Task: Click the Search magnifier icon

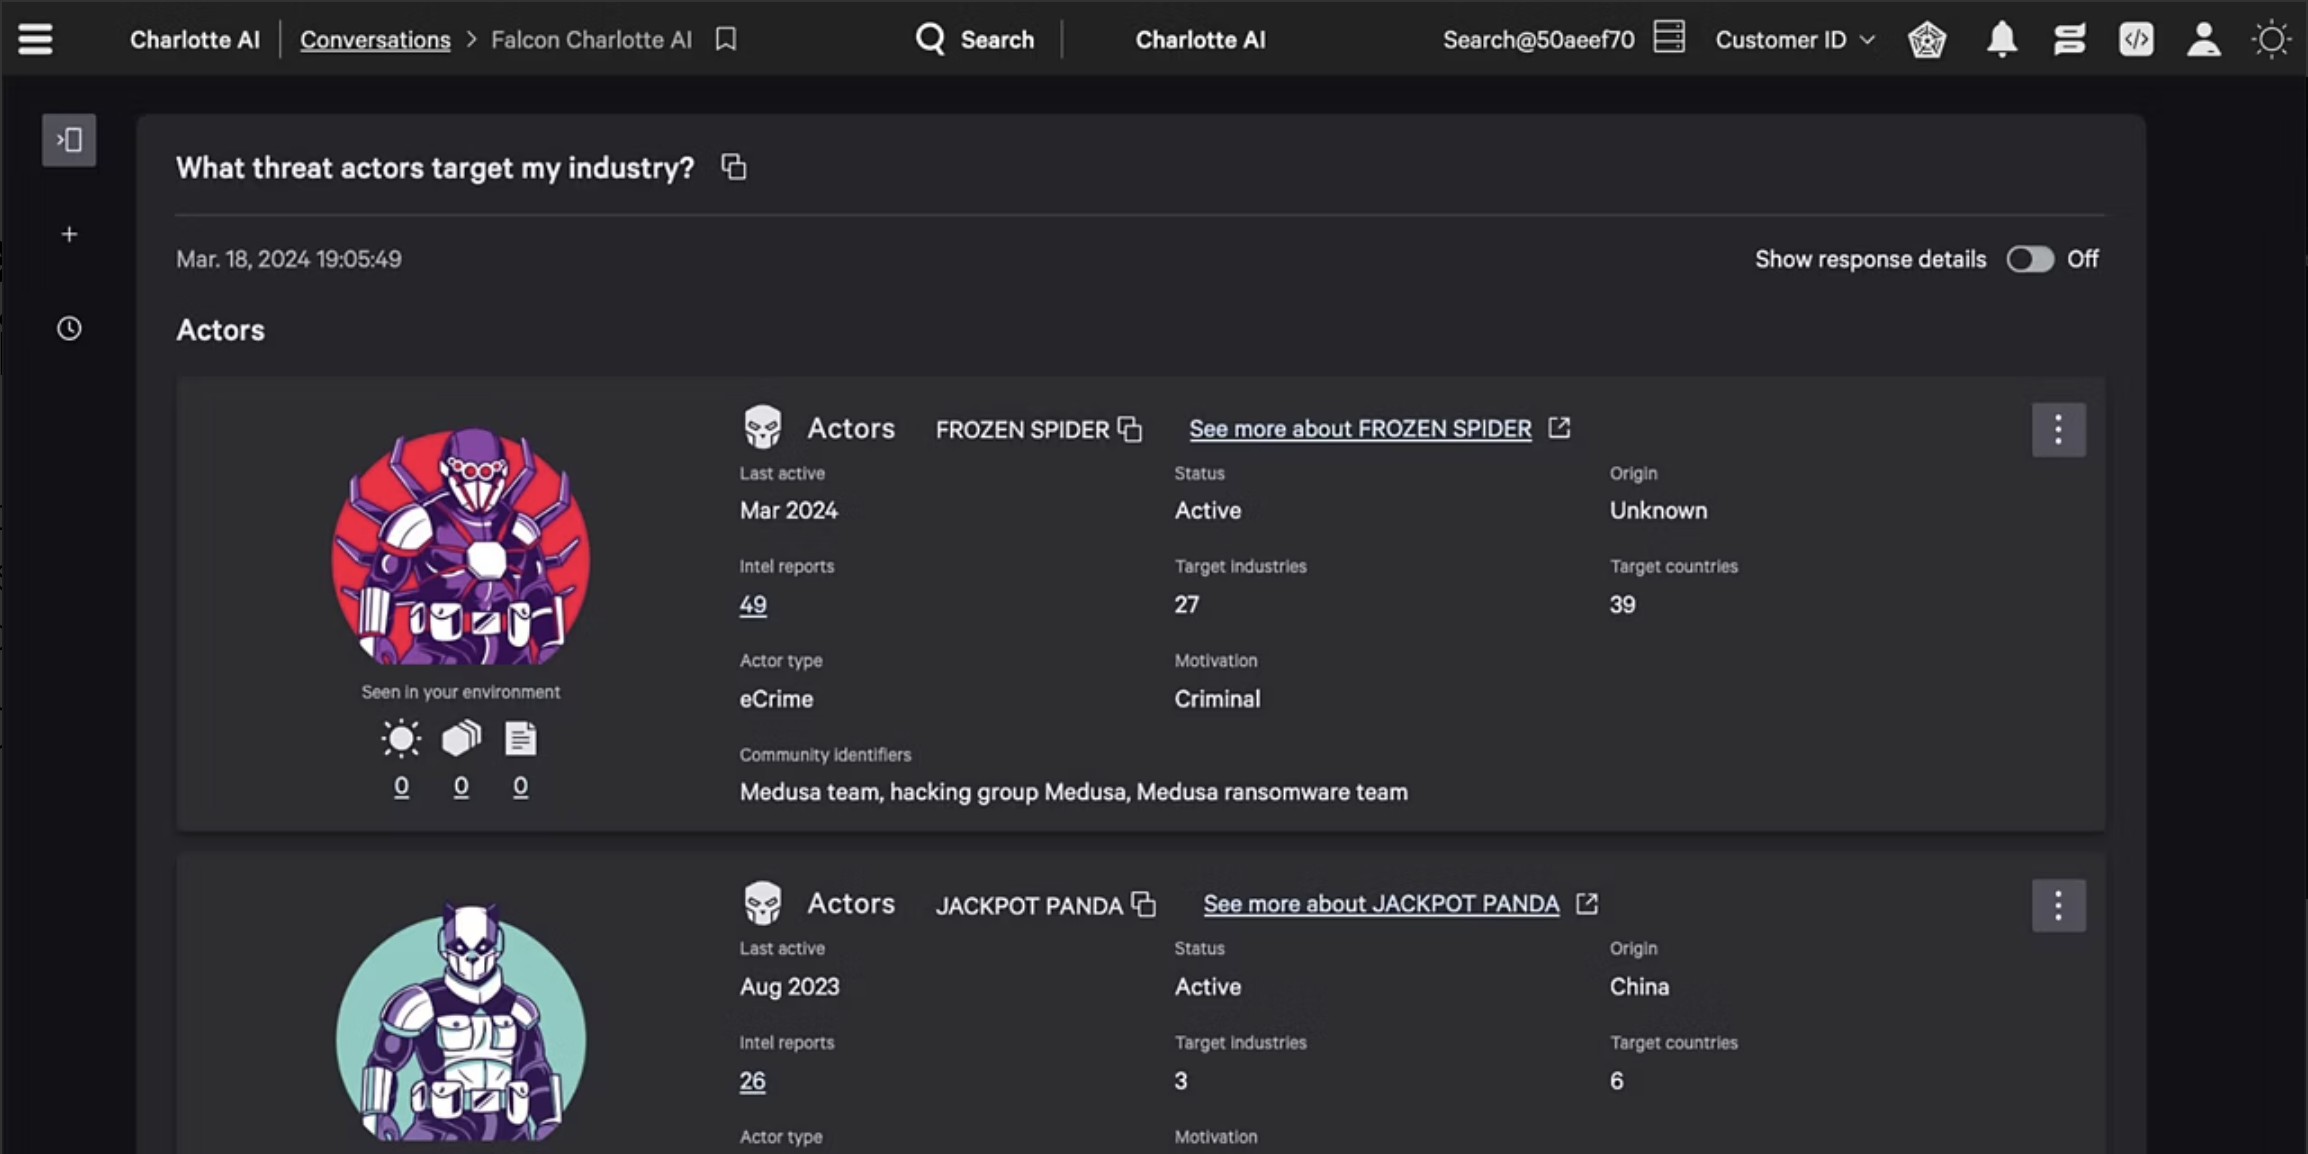Action: click(930, 39)
